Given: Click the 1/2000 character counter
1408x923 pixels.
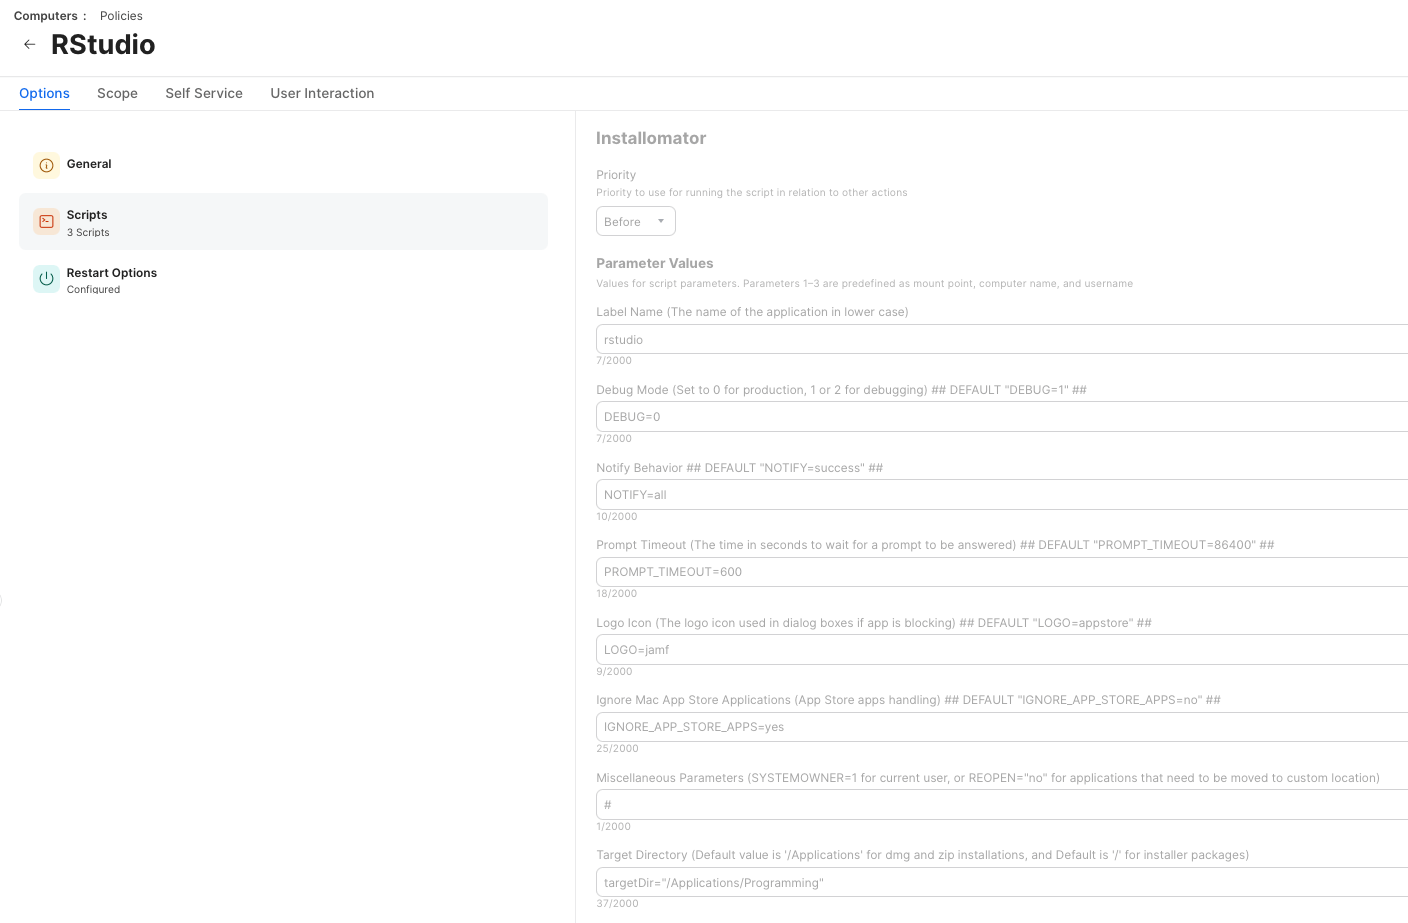Looking at the screenshot, I should click(613, 826).
